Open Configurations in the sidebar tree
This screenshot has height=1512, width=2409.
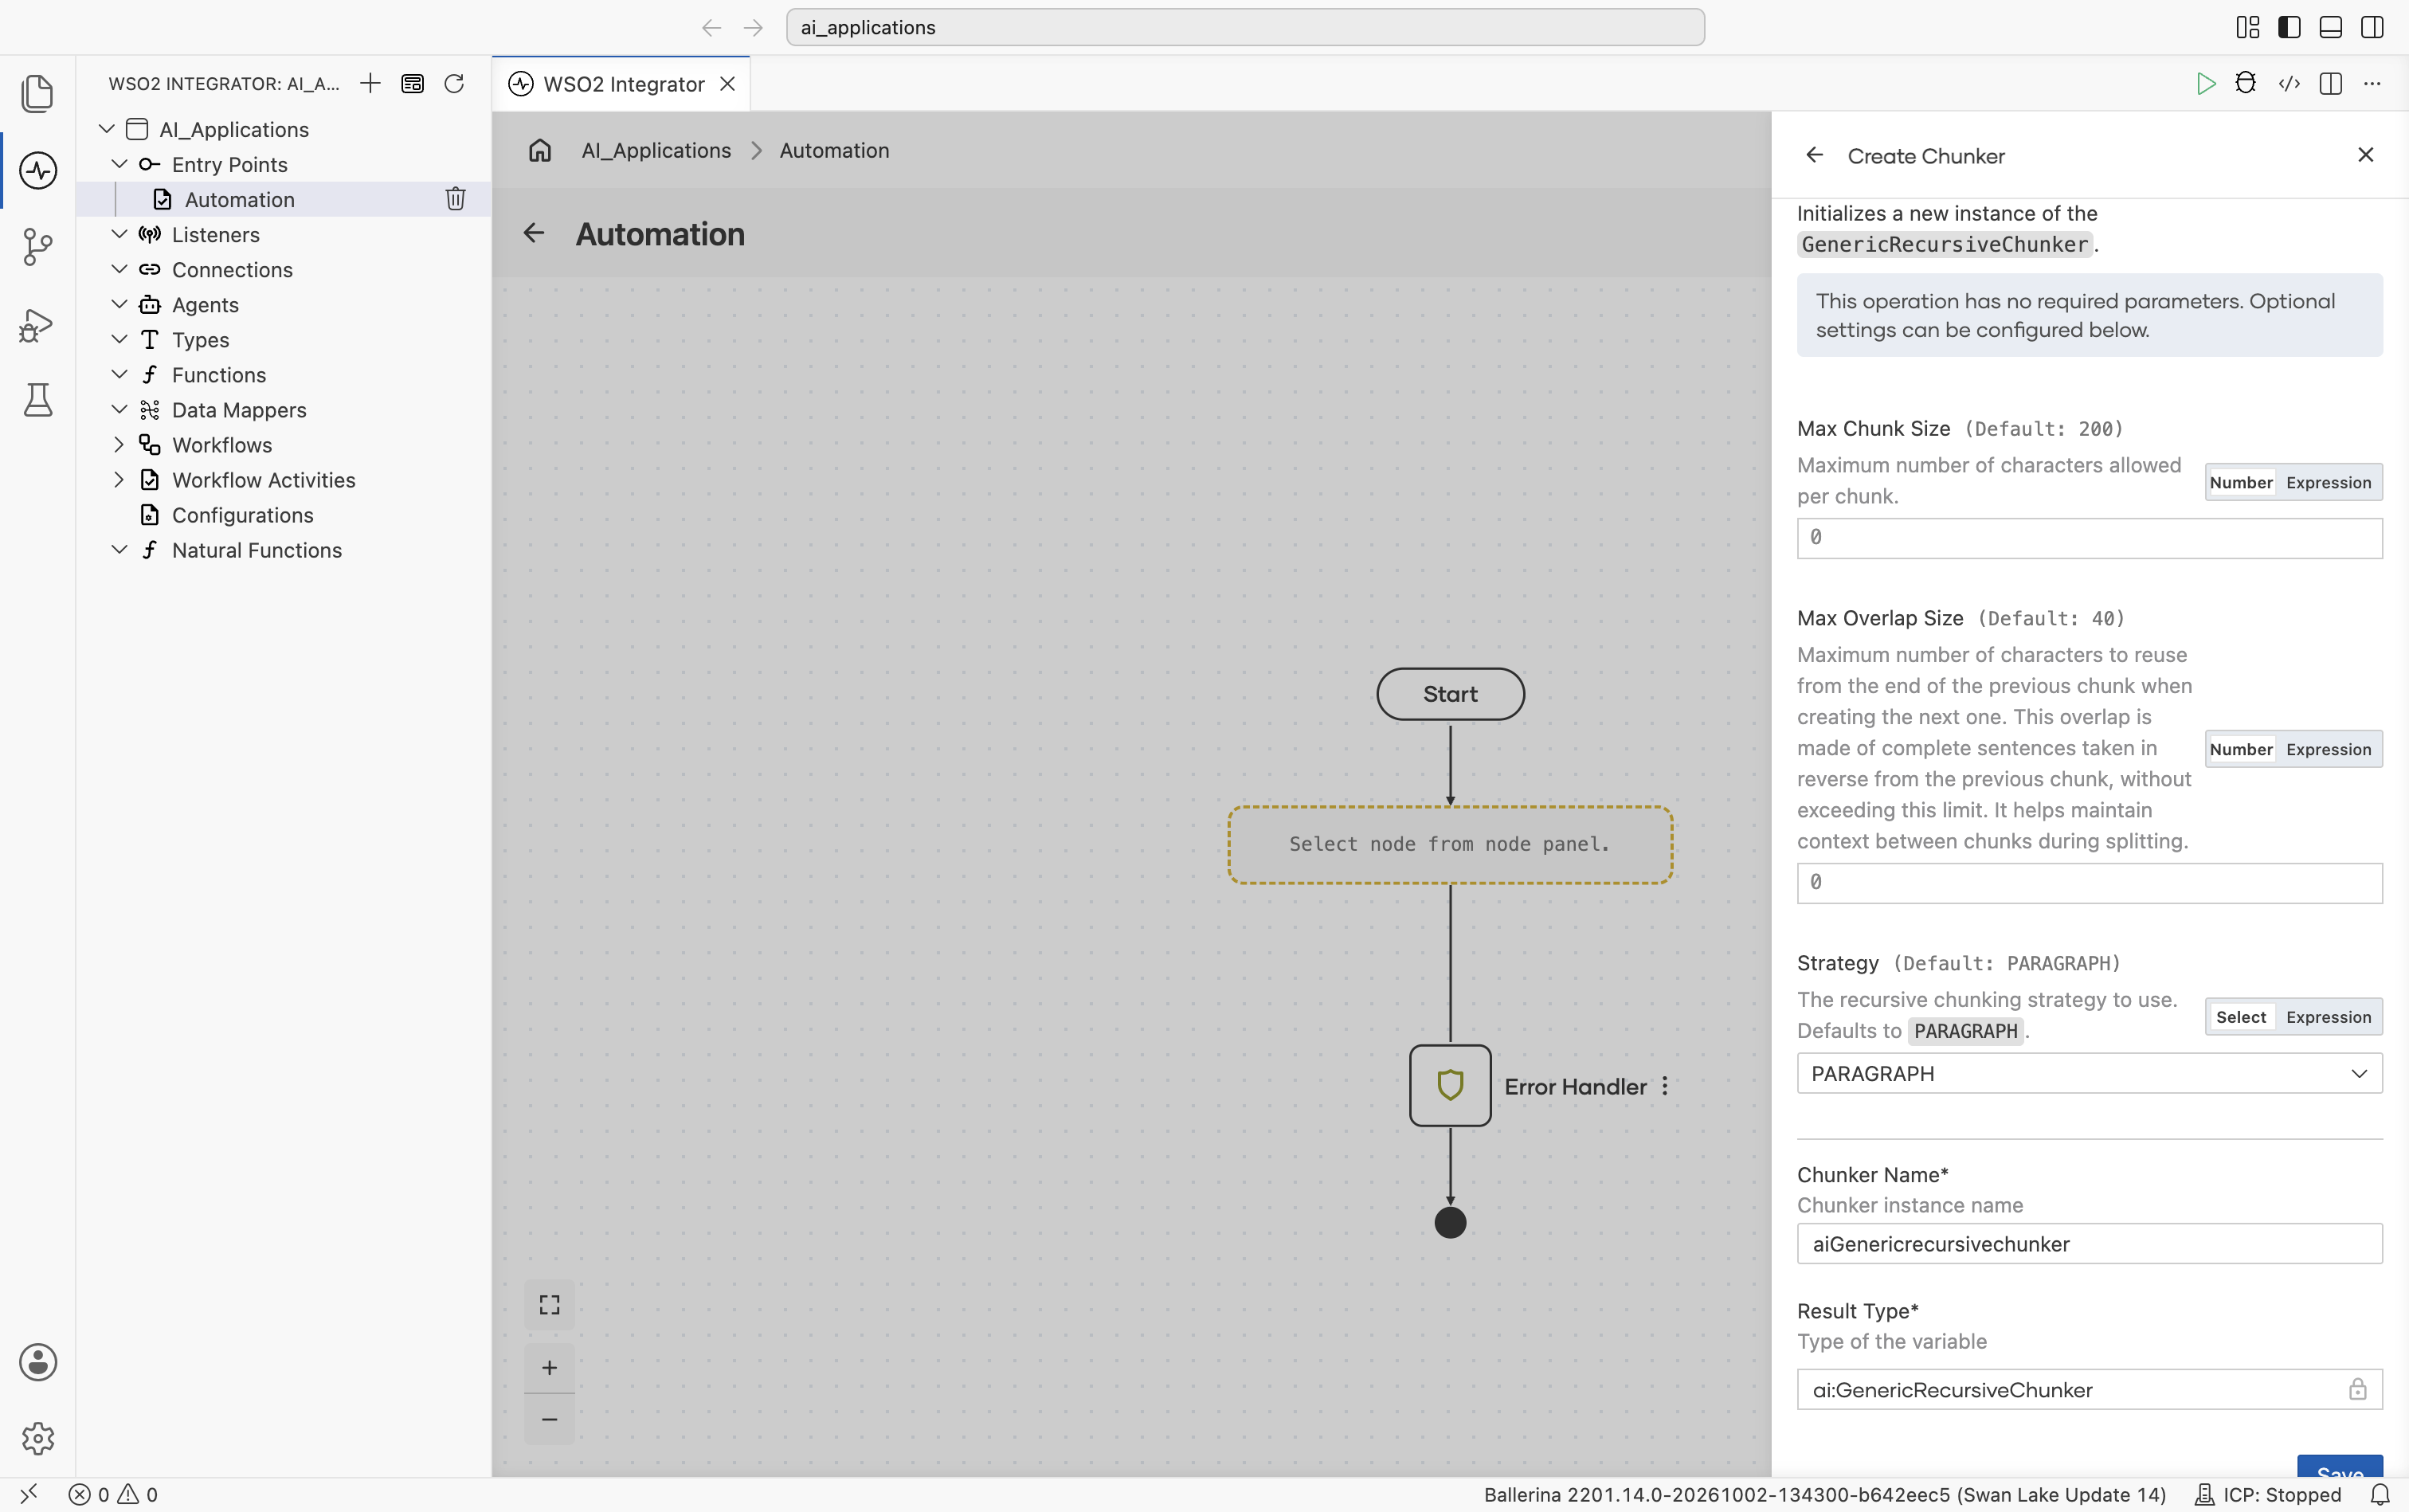pos(242,515)
